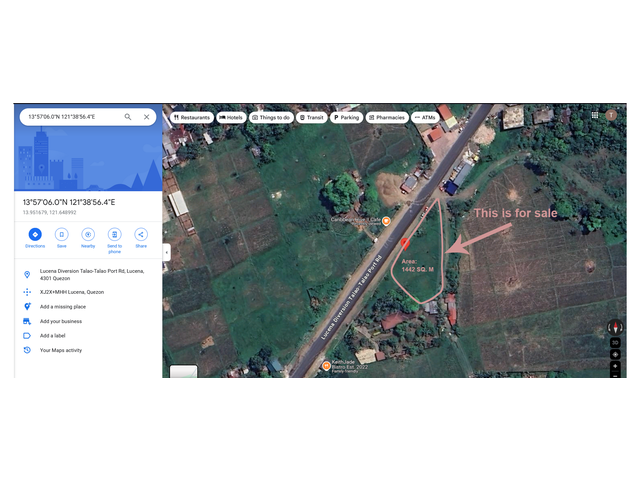Open Nearby places search
This screenshot has height=480, width=640.
tap(88, 234)
